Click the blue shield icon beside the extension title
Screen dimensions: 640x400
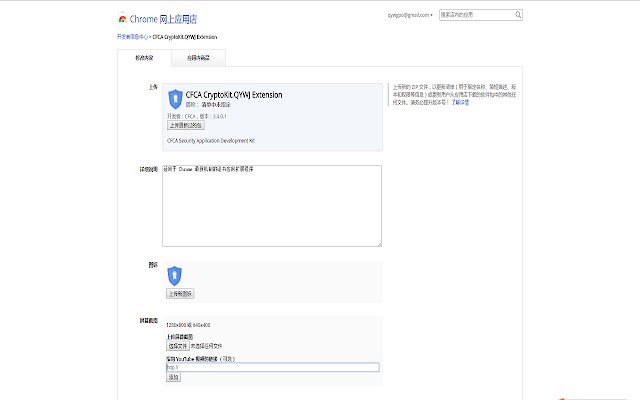(175, 99)
